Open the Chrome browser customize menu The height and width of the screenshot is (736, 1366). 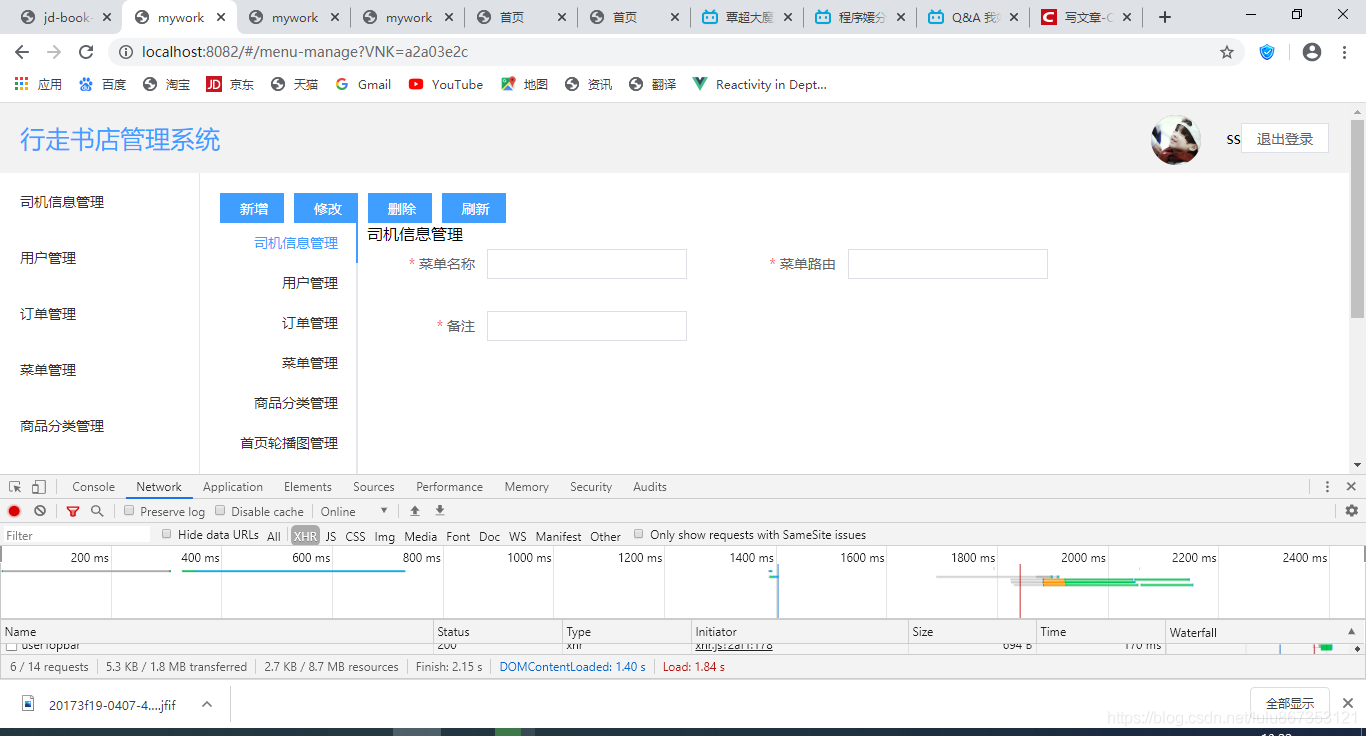1344,51
